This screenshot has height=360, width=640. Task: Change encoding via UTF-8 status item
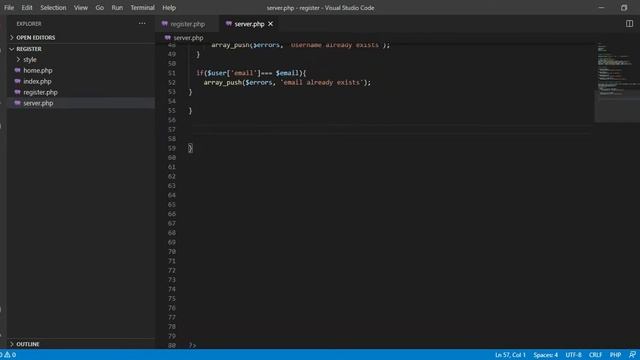pyautogui.click(x=573, y=355)
